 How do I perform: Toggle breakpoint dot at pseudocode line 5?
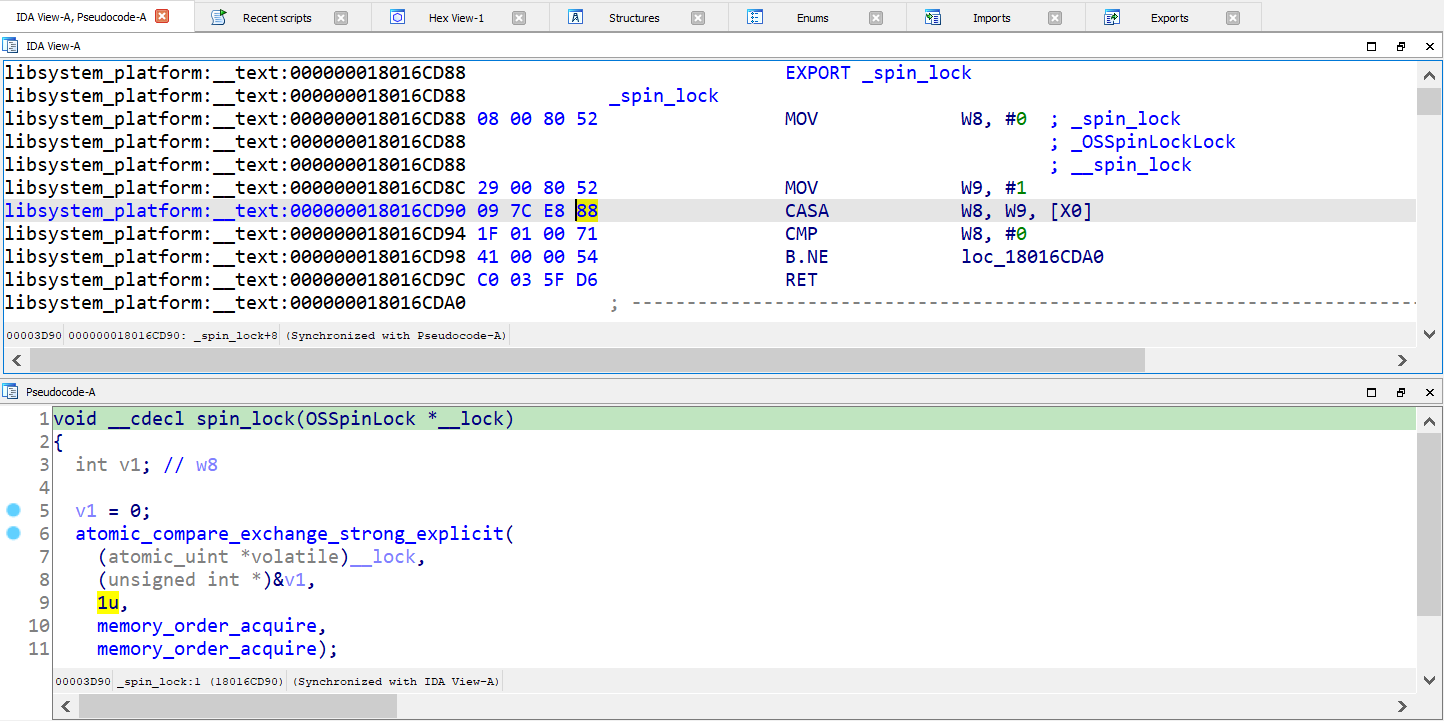(13, 510)
